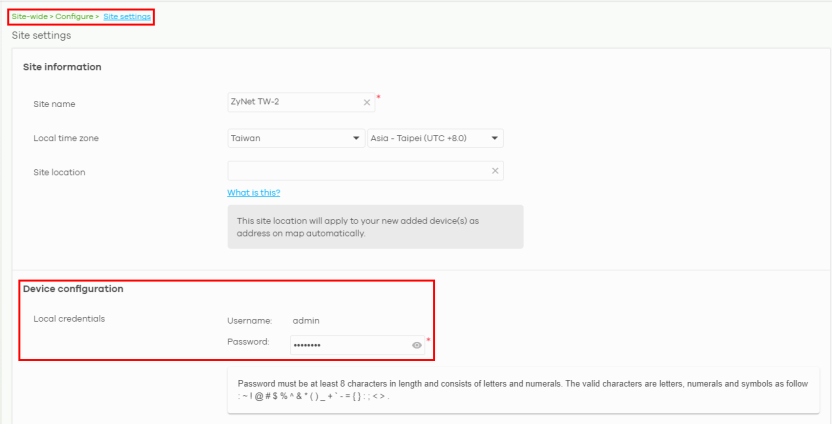This screenshot has height=424, width=832.
Task: Open the Site settings breadcrumb link
Action: [127, 18]
